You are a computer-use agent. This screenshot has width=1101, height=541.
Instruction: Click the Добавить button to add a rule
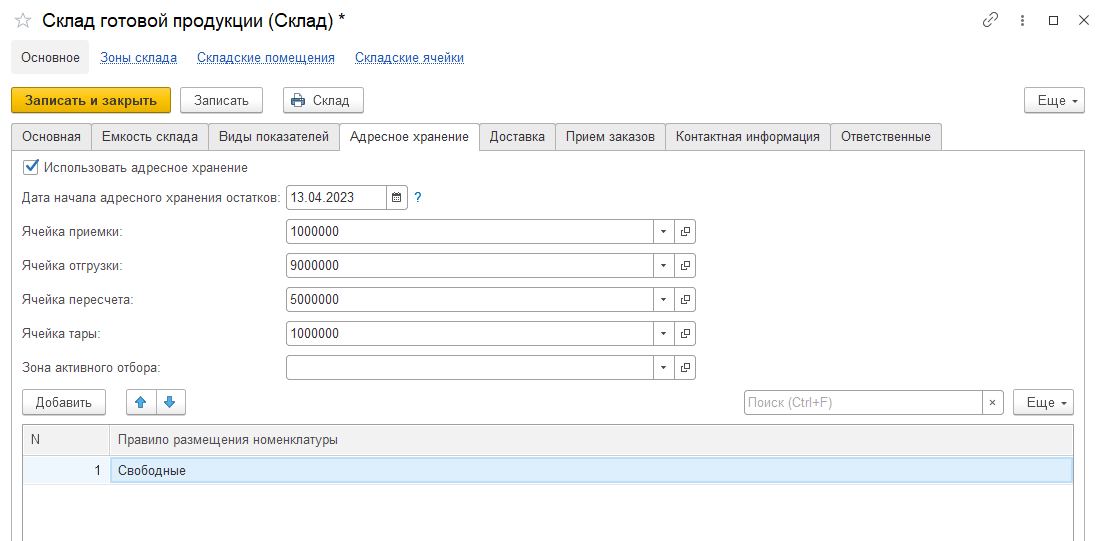pyautogui.click(x=64, y=402)
